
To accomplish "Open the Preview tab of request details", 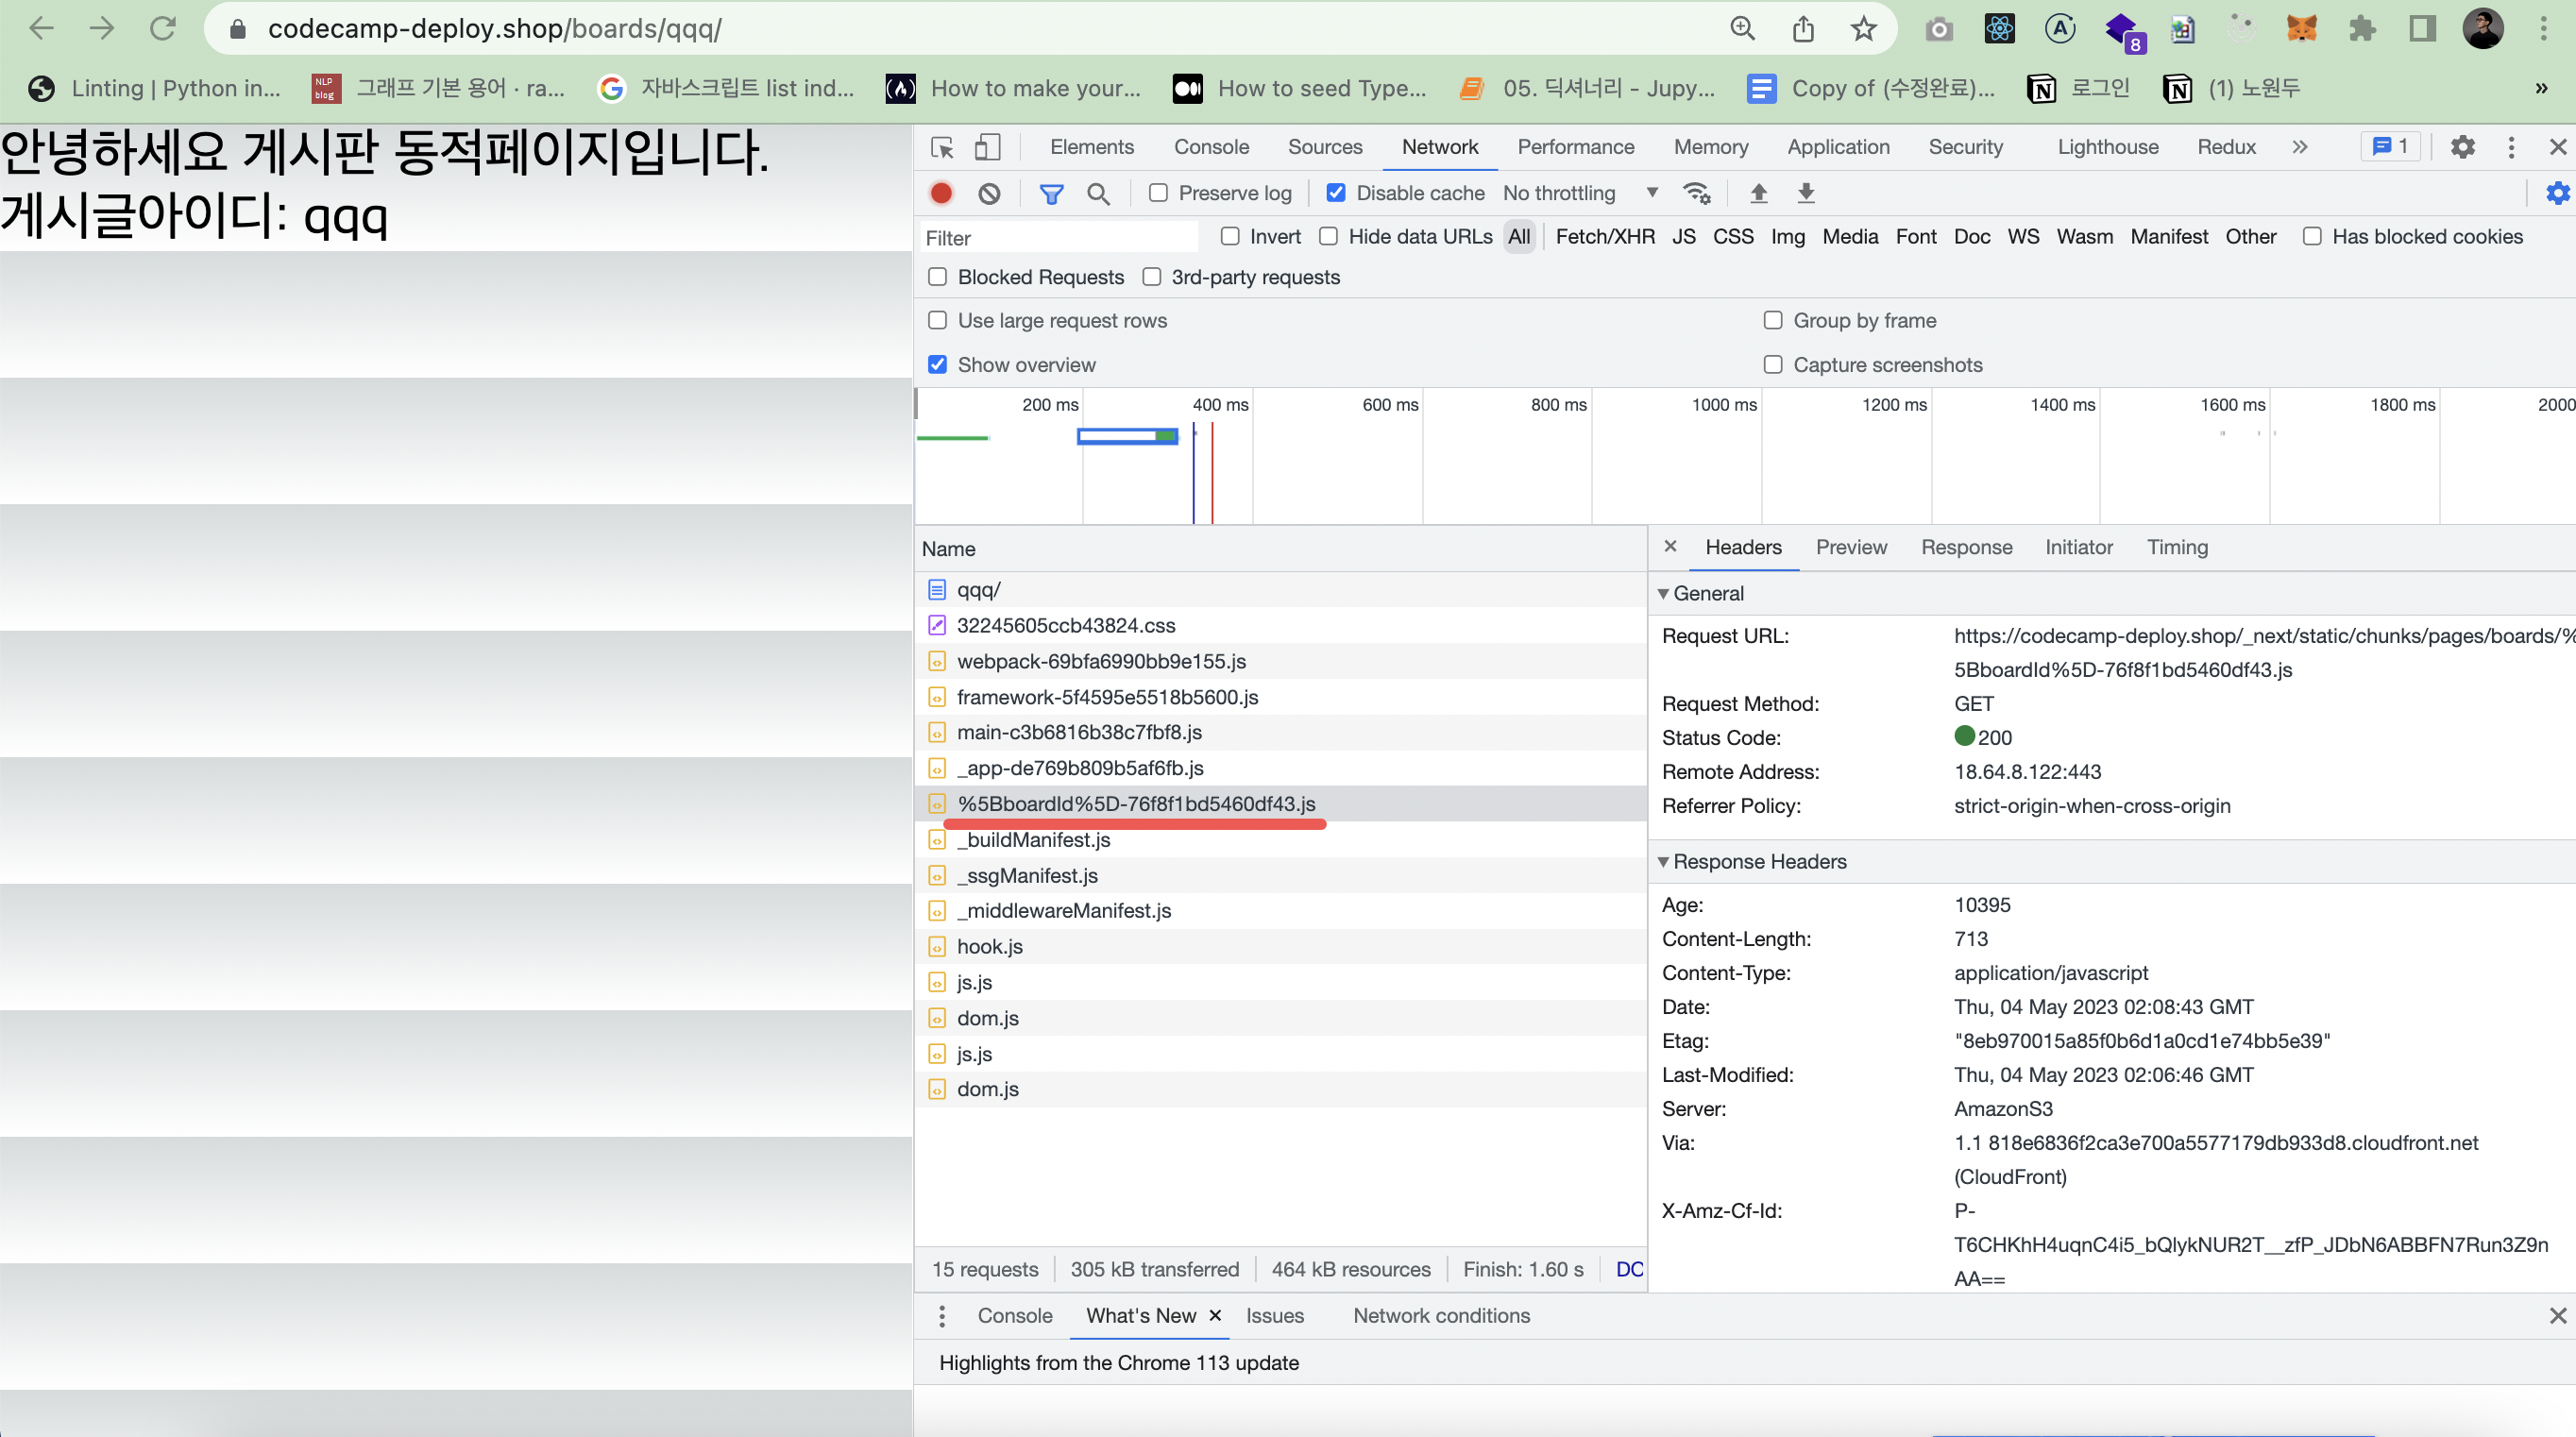I will [x=1851, y=547].
